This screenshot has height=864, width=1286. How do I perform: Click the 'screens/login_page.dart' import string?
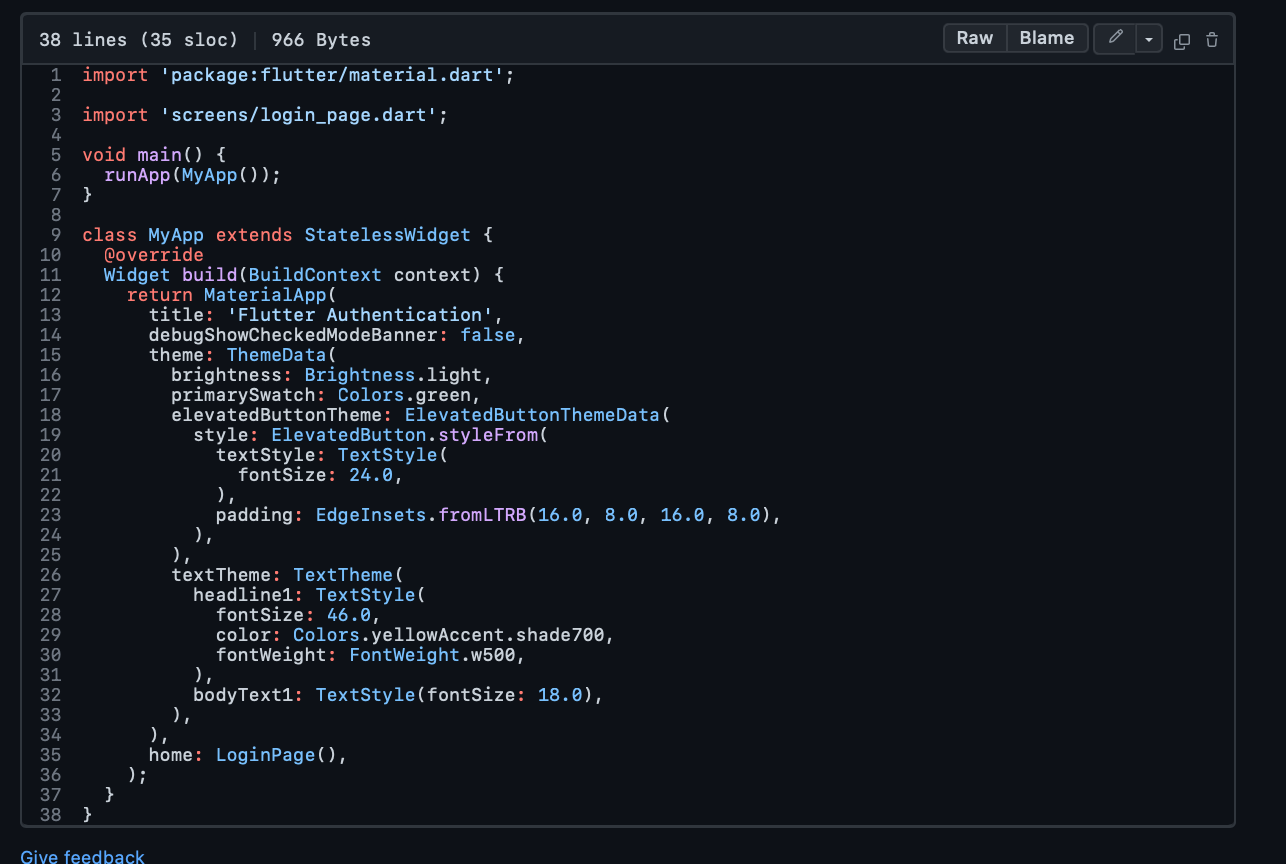click(299, 115)
